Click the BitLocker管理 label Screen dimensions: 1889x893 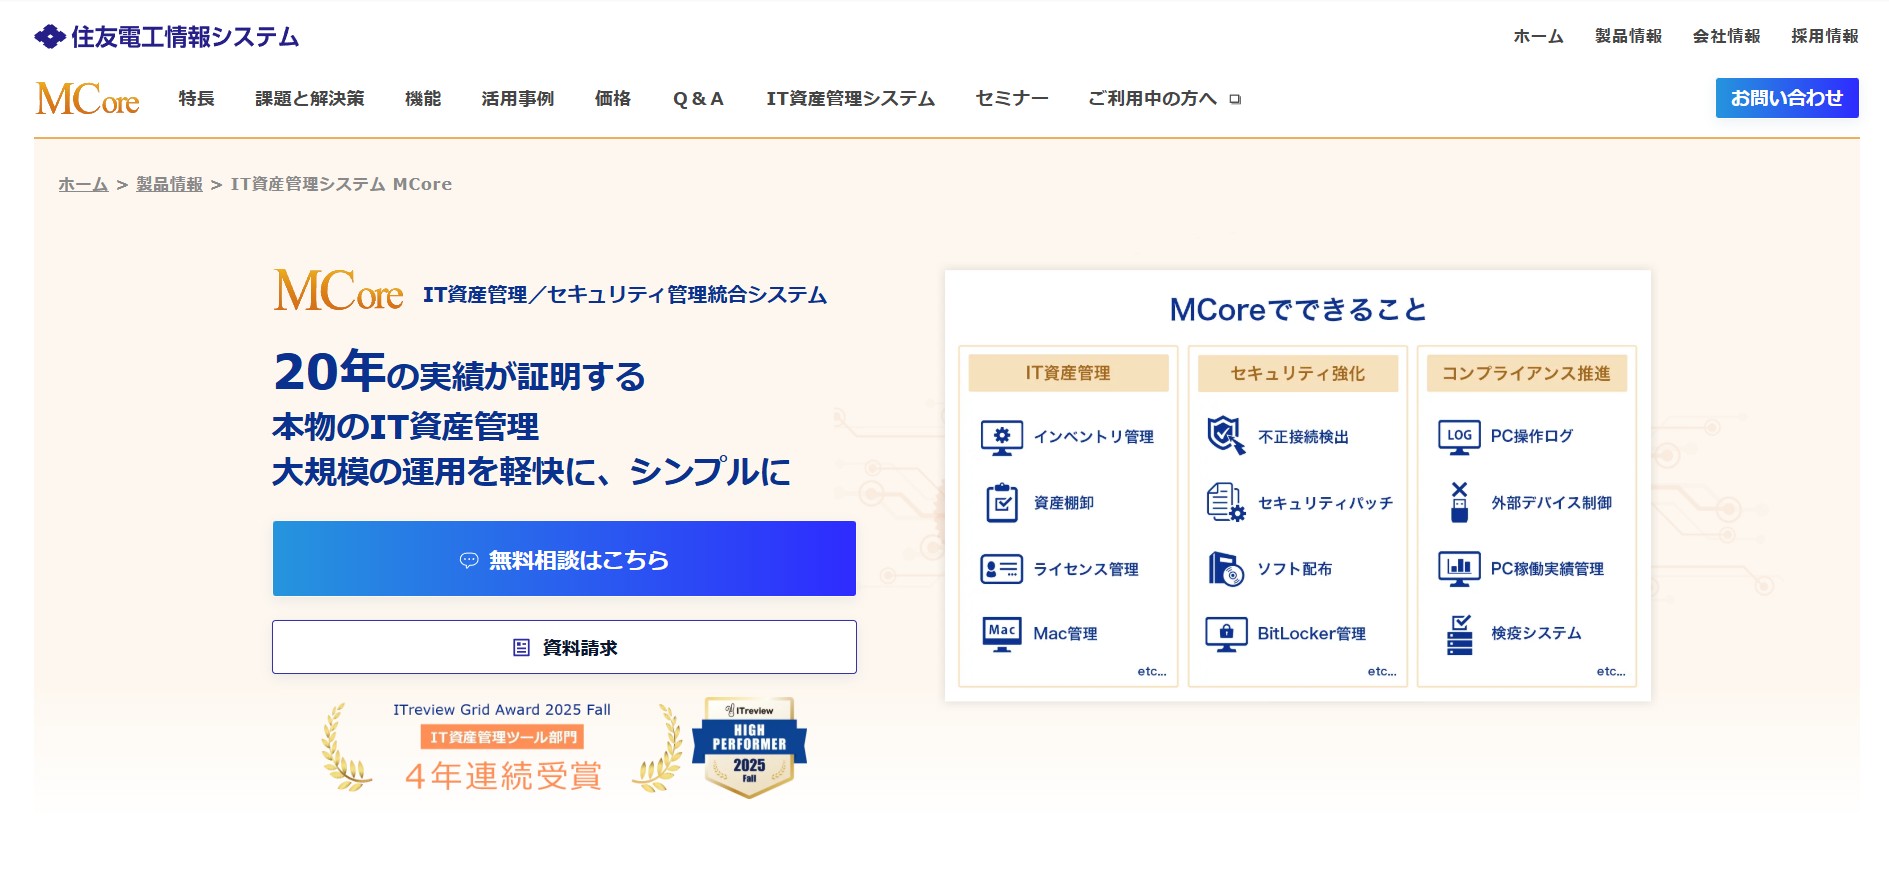click(x=1312, y=634)
